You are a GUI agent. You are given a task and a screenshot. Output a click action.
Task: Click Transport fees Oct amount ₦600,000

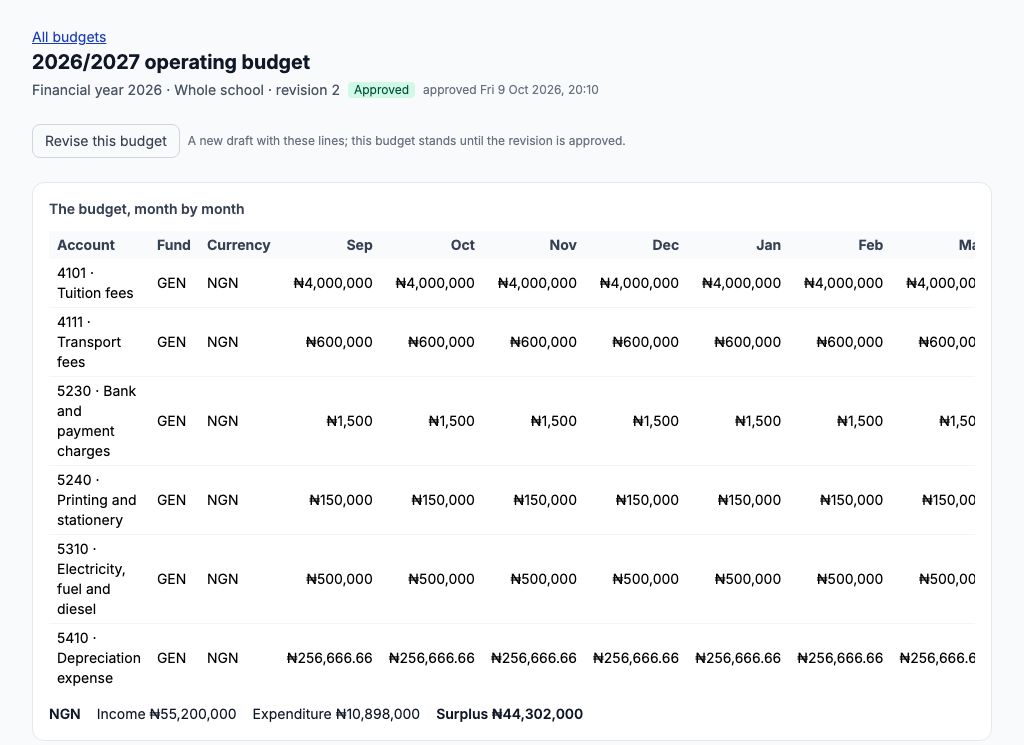441,342
